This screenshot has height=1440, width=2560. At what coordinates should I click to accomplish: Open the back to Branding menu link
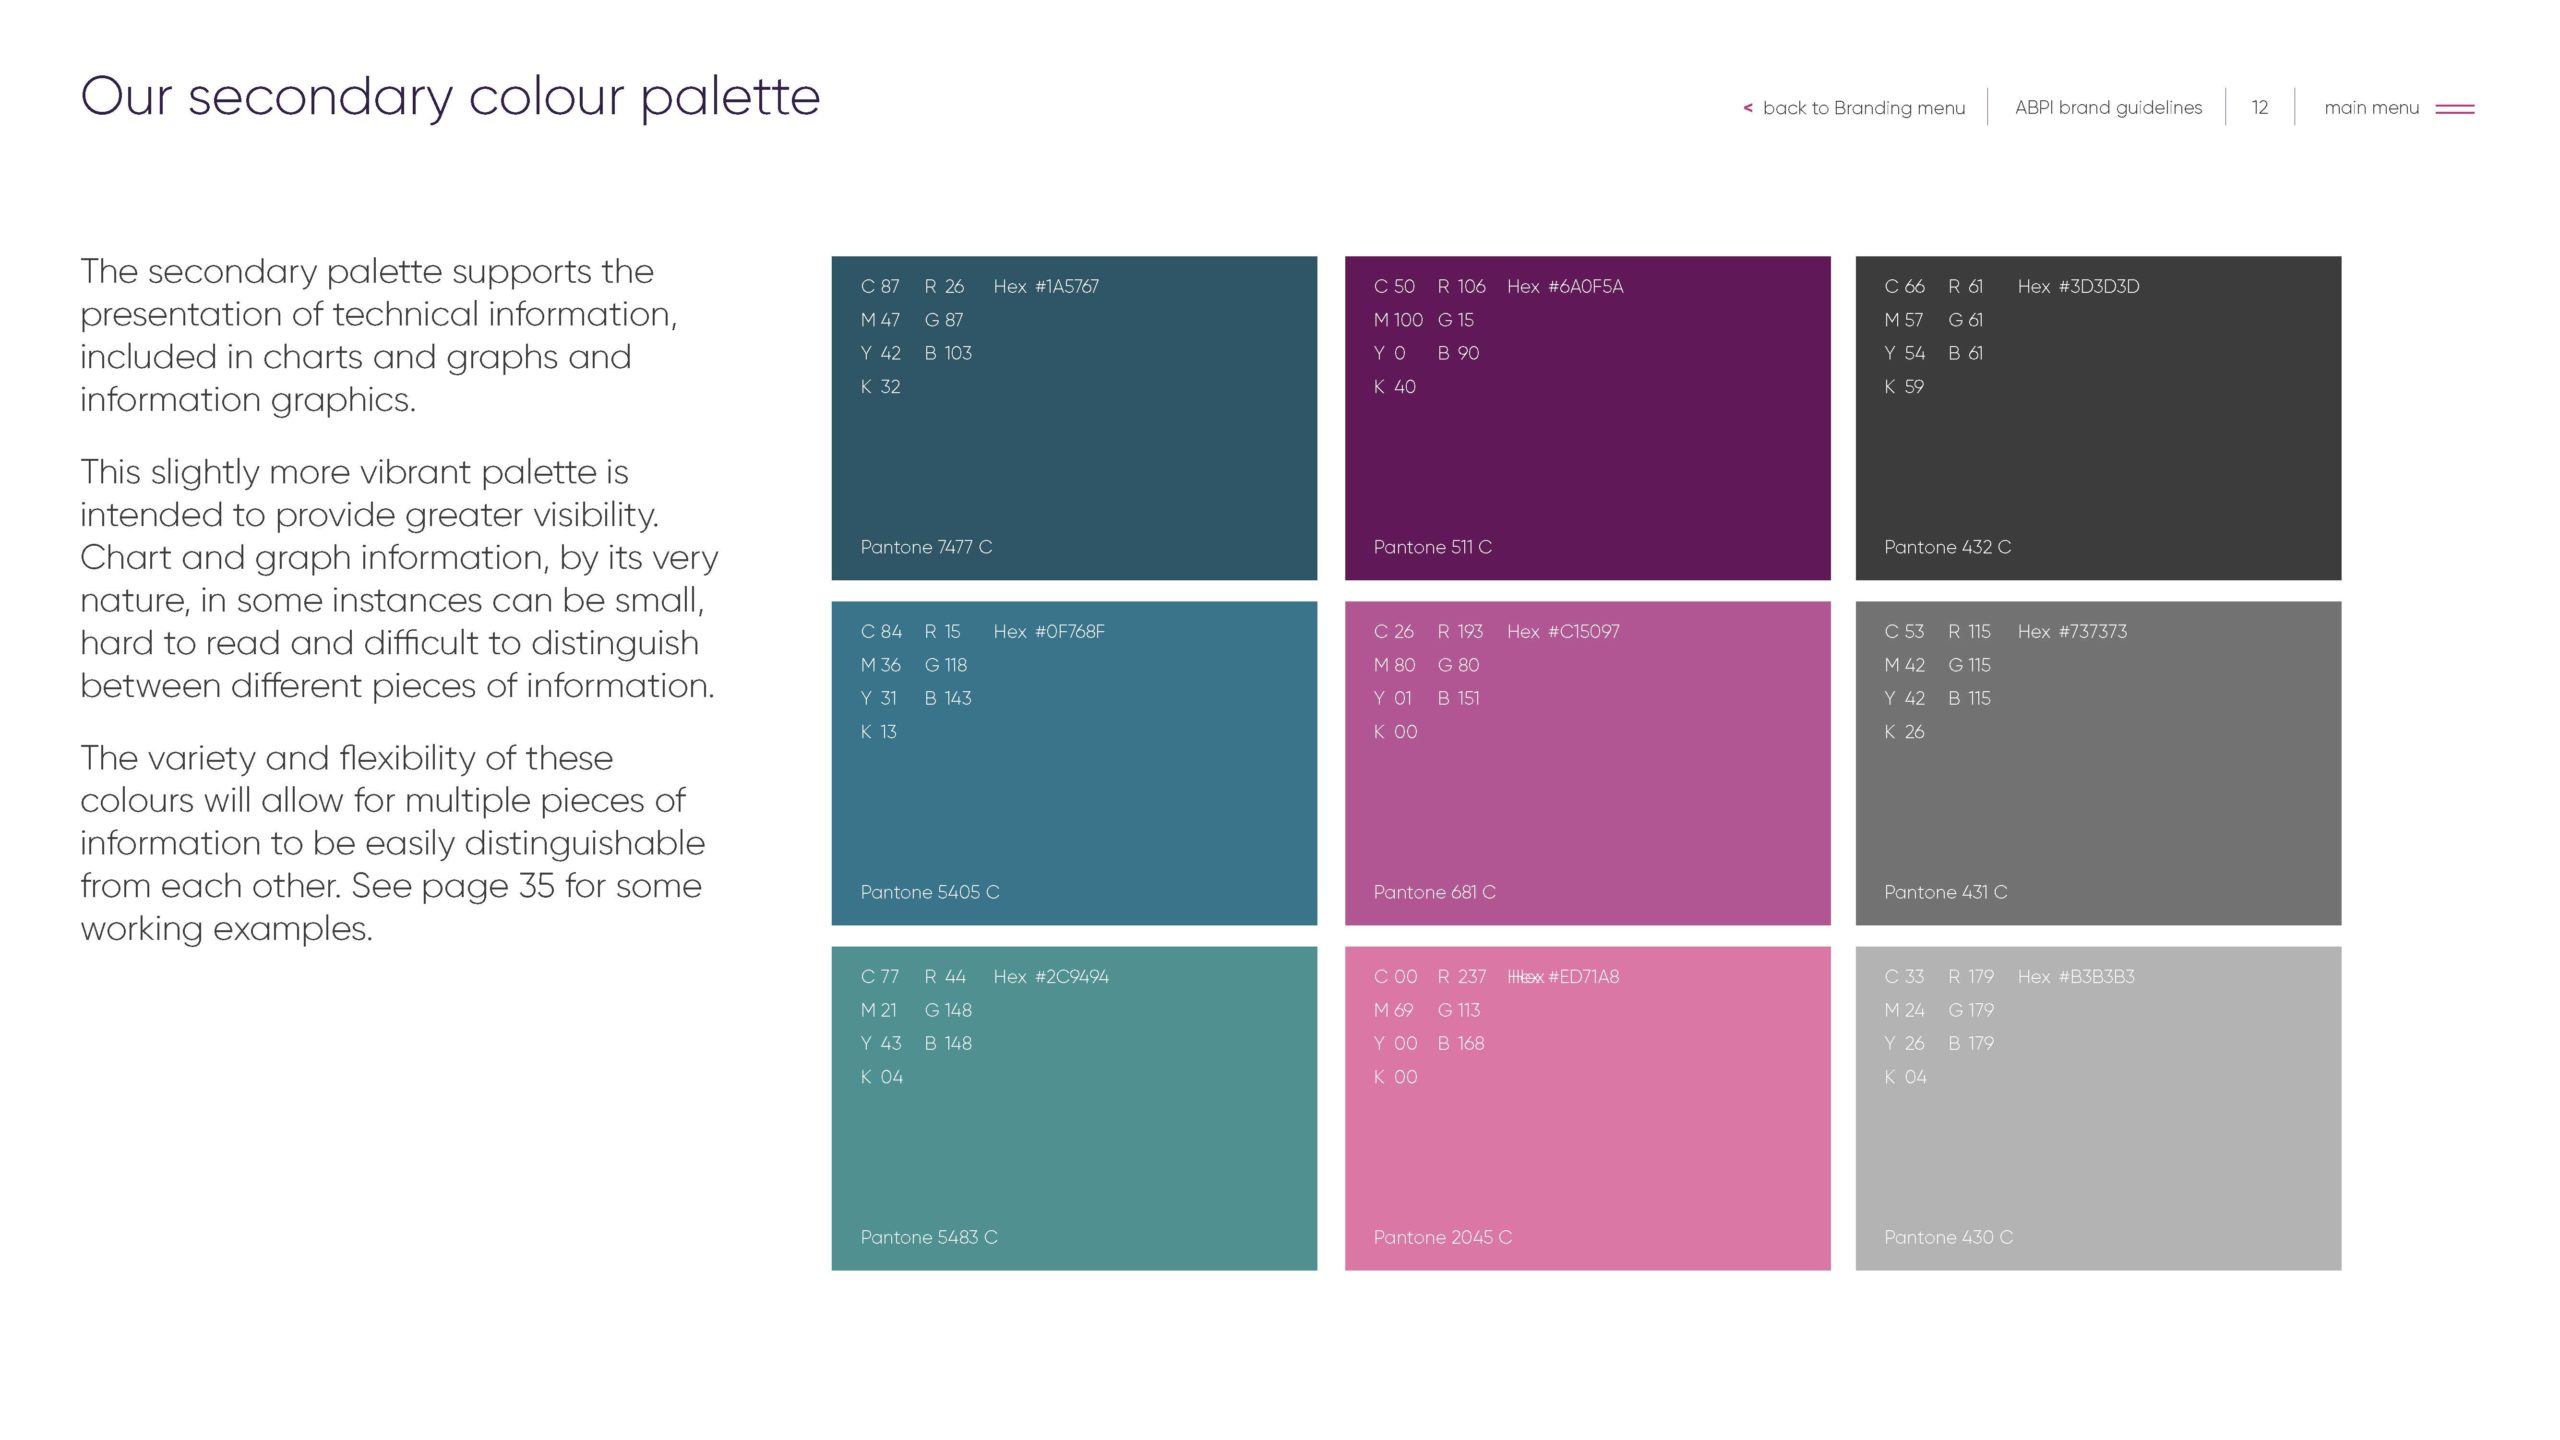pos(1863,108)
